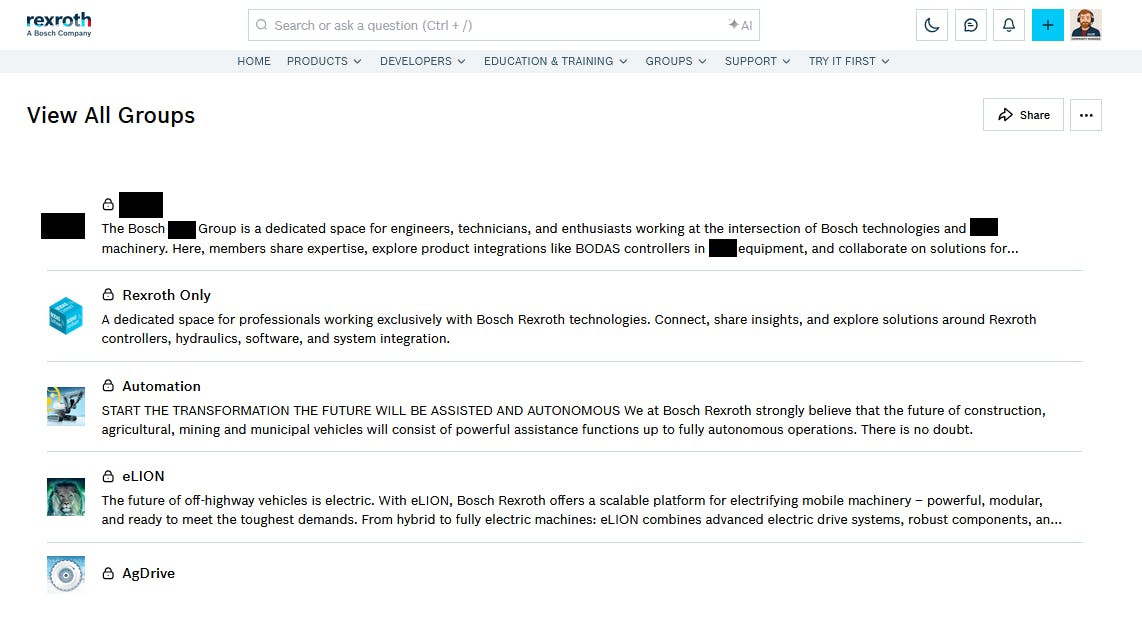Click the Rexroth Only description text

[569, 329]
